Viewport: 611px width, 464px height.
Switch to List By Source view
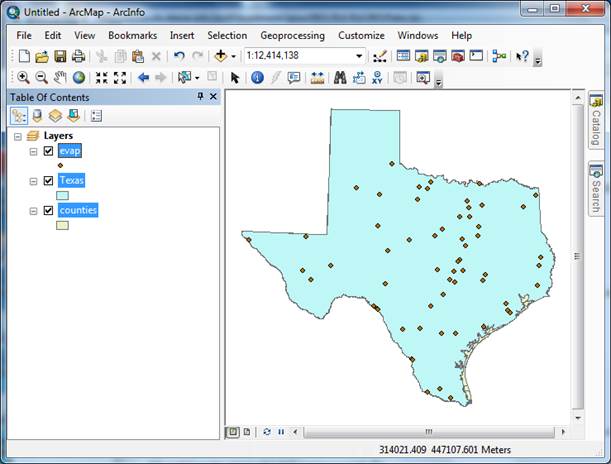[x=38, y=115]
